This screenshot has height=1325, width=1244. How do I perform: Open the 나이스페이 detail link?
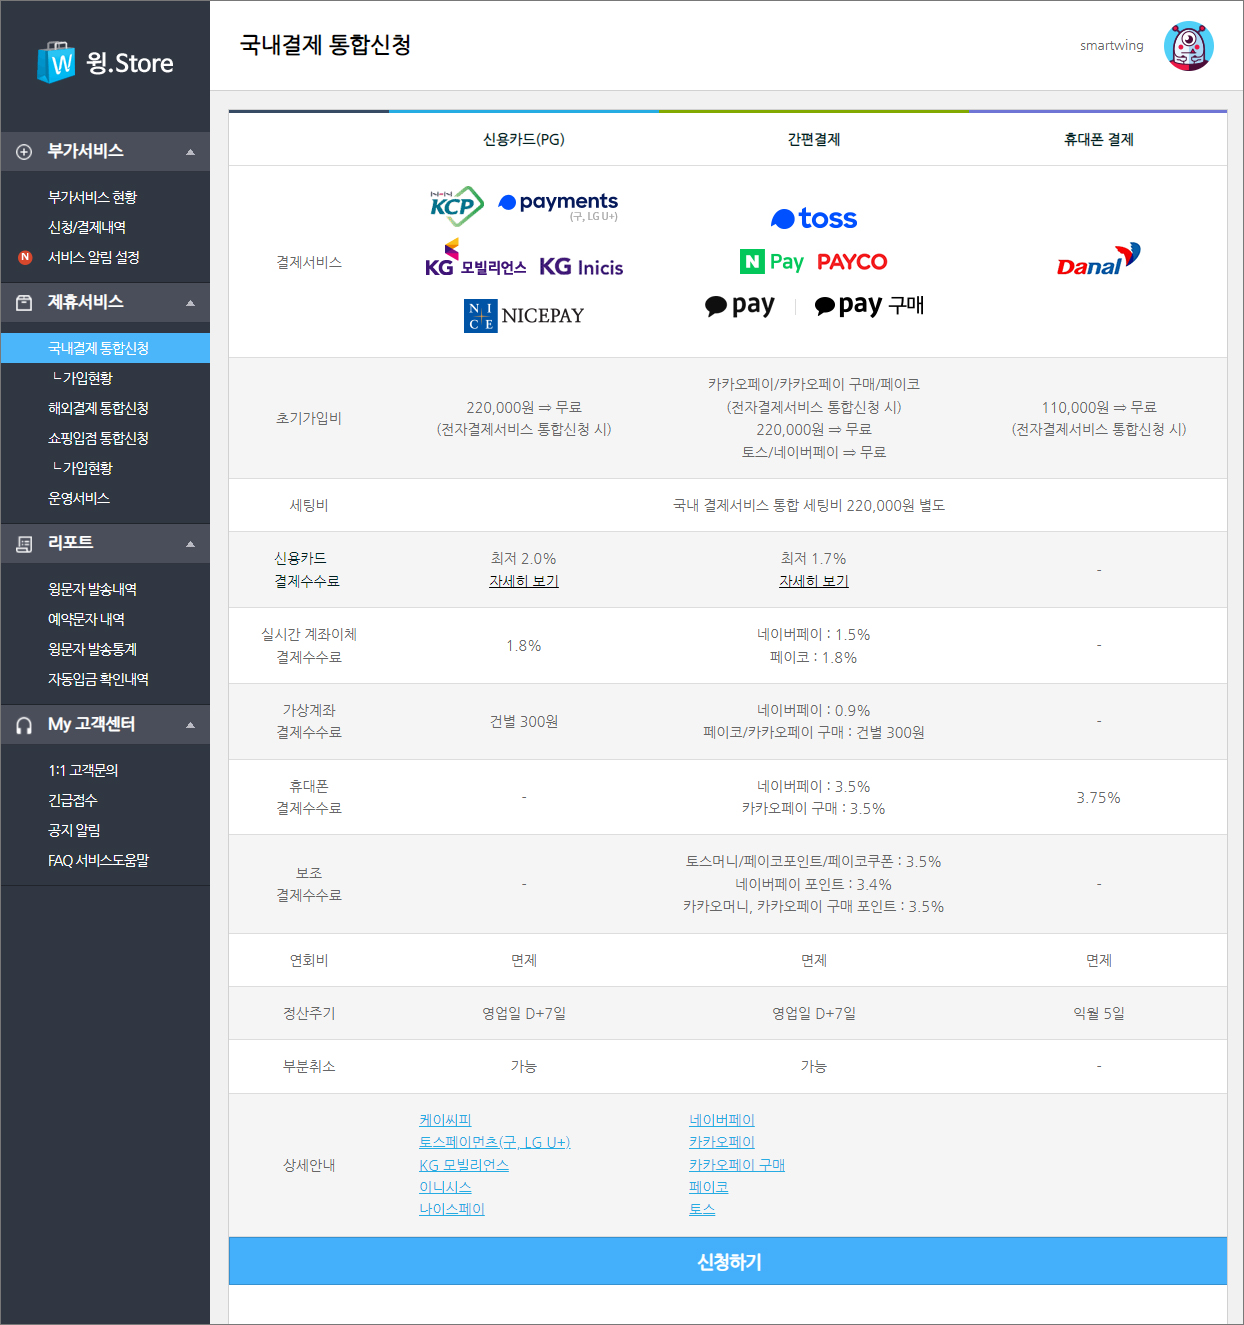pos(452,1210)
